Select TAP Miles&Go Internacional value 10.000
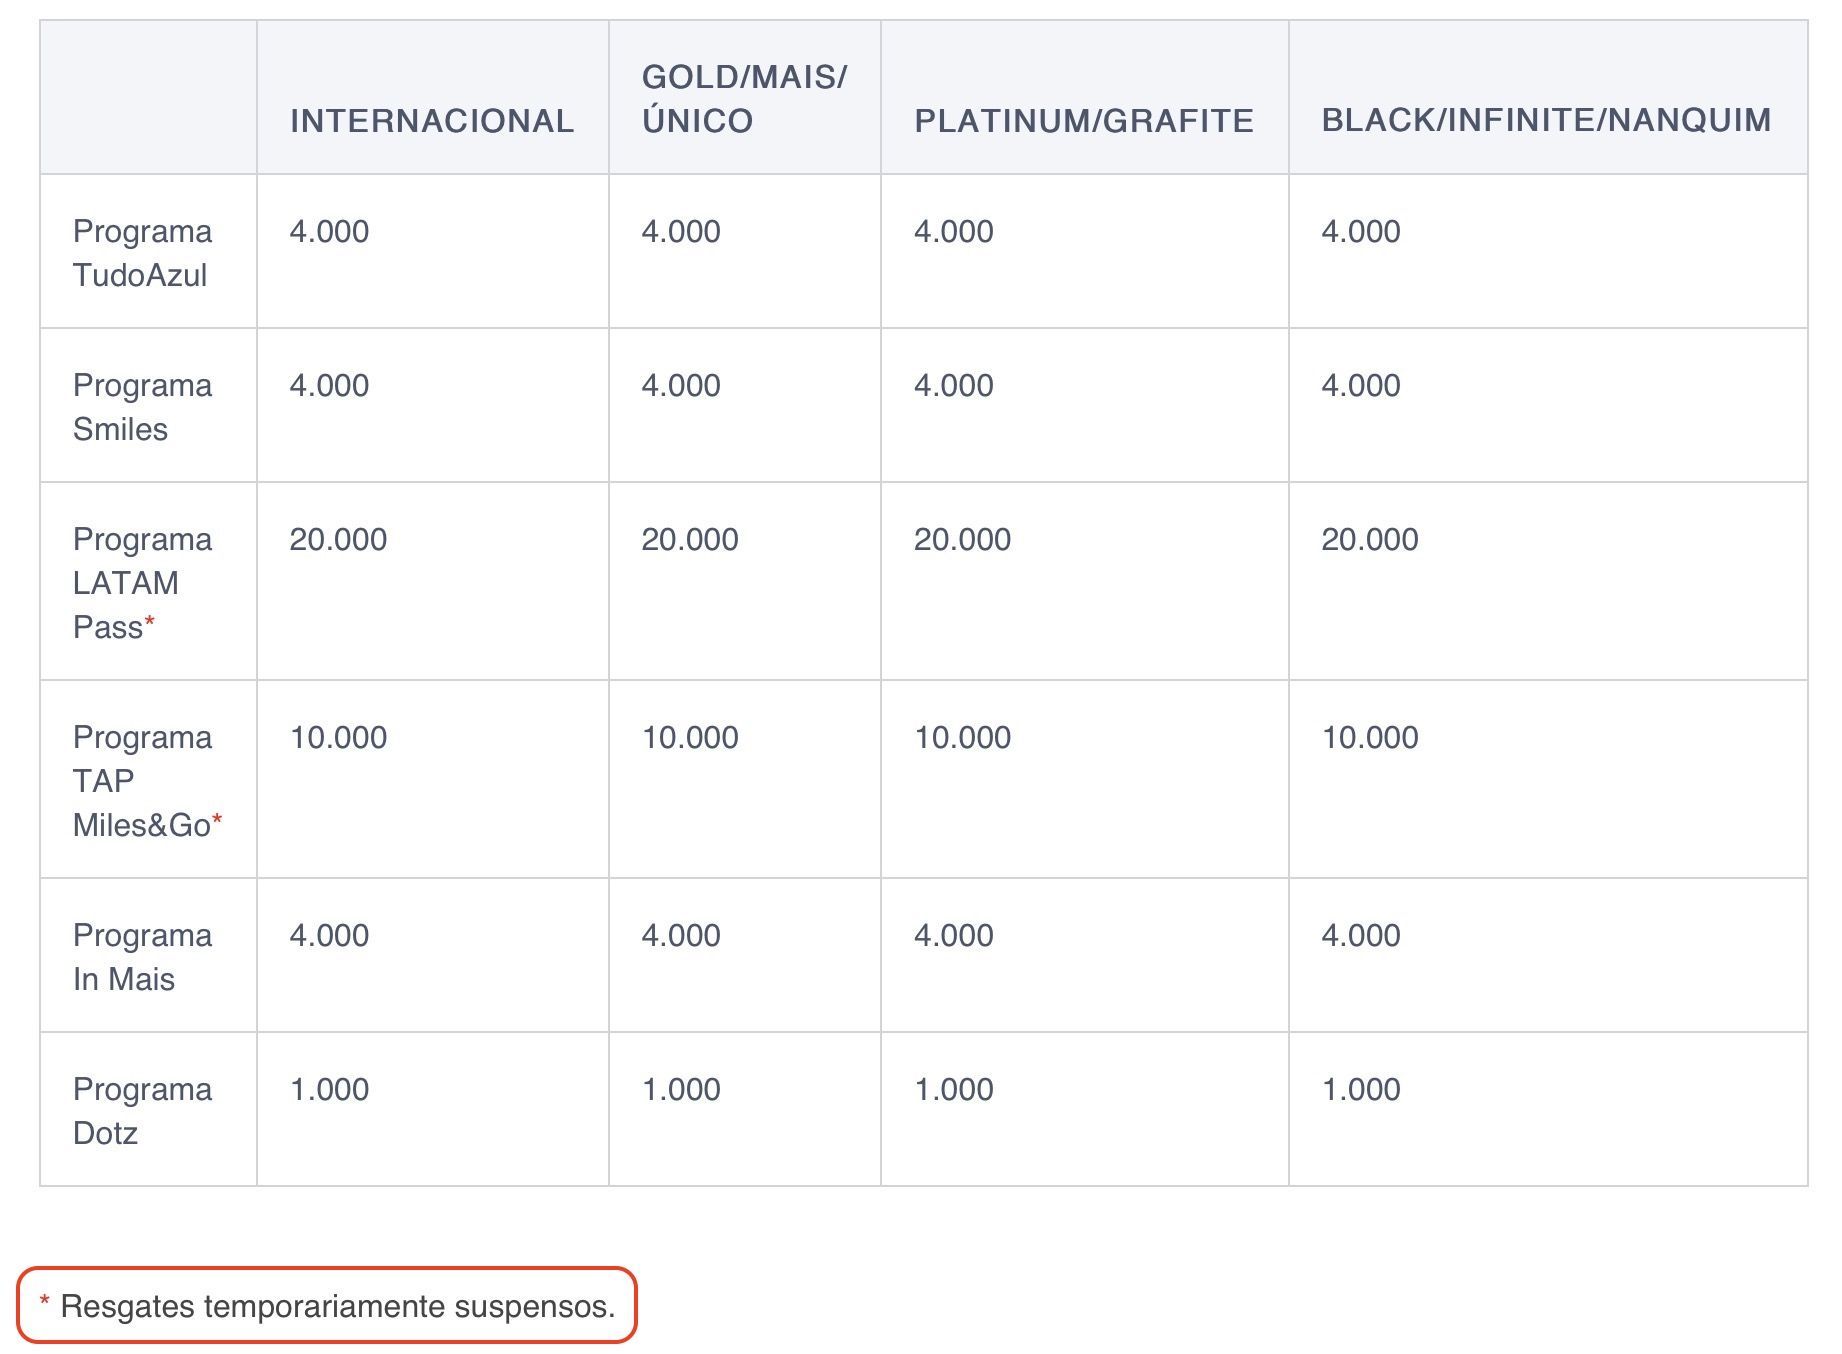 (338, 738)
